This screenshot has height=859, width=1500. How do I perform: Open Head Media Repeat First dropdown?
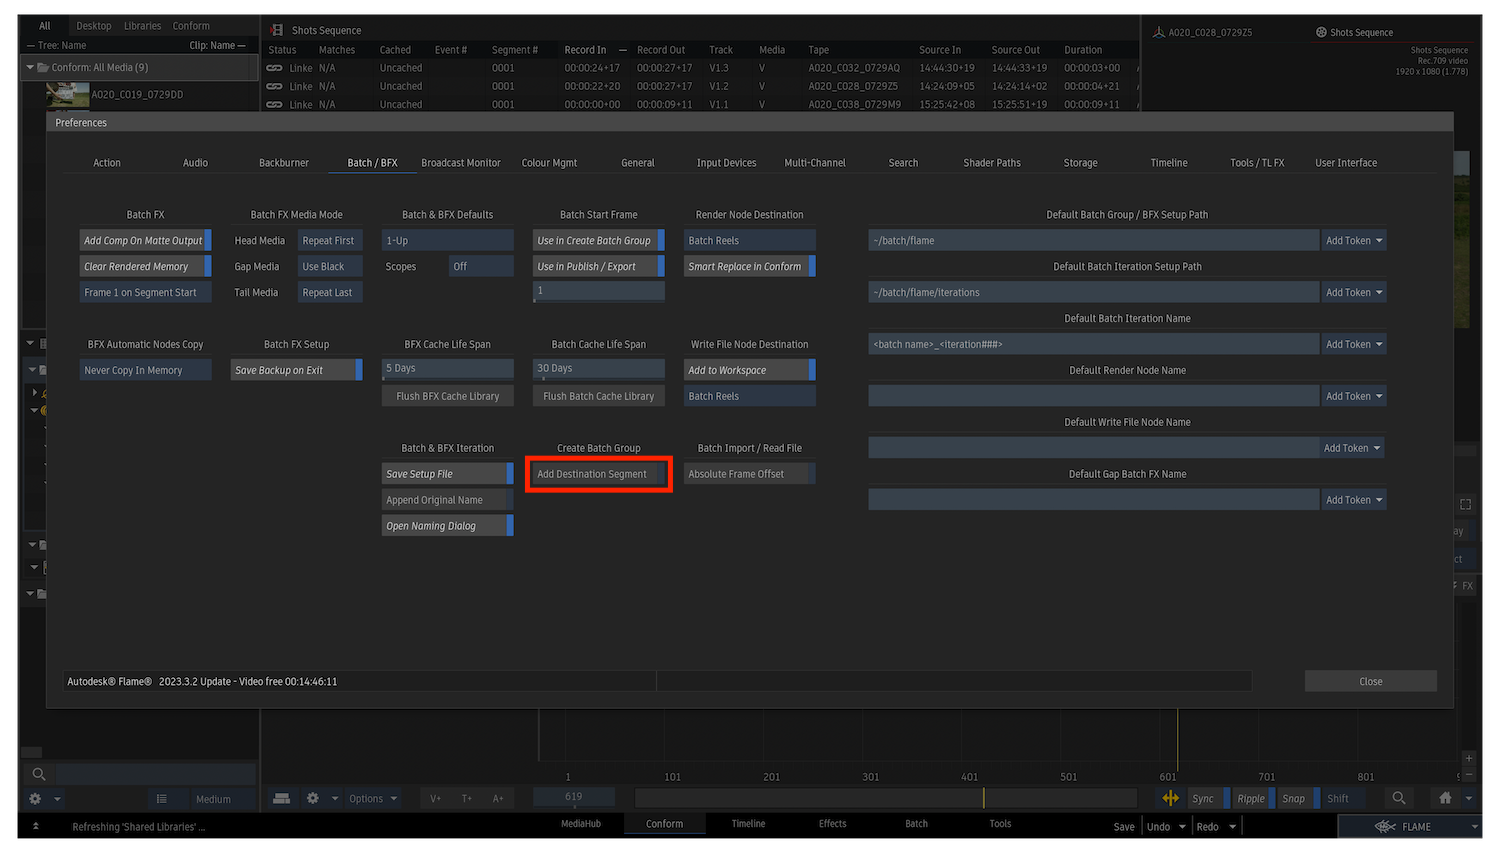[x=330, y=240]
